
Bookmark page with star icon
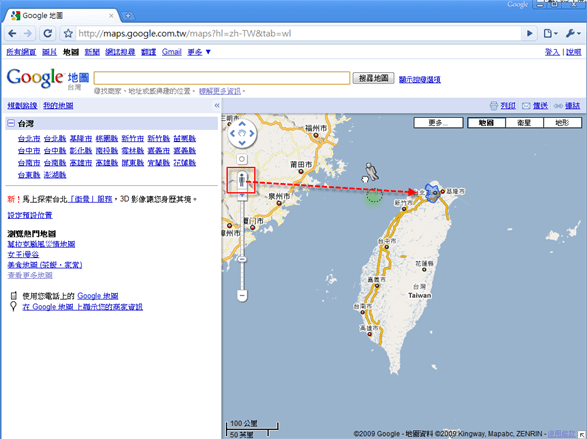(x=68, y=34)
